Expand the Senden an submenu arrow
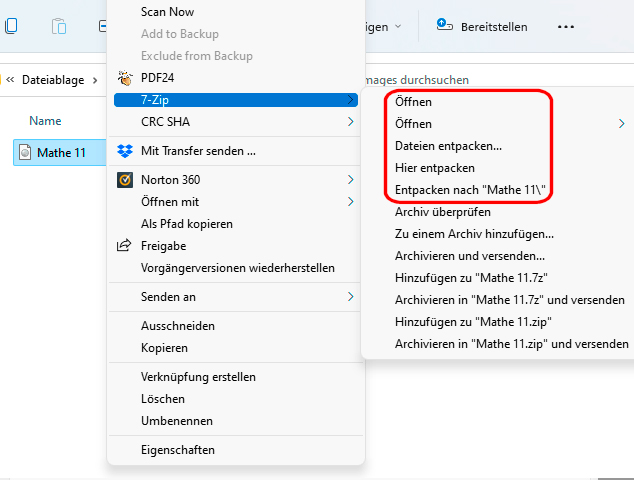Viewport: 634px width, 480px height. pos(350,297)
